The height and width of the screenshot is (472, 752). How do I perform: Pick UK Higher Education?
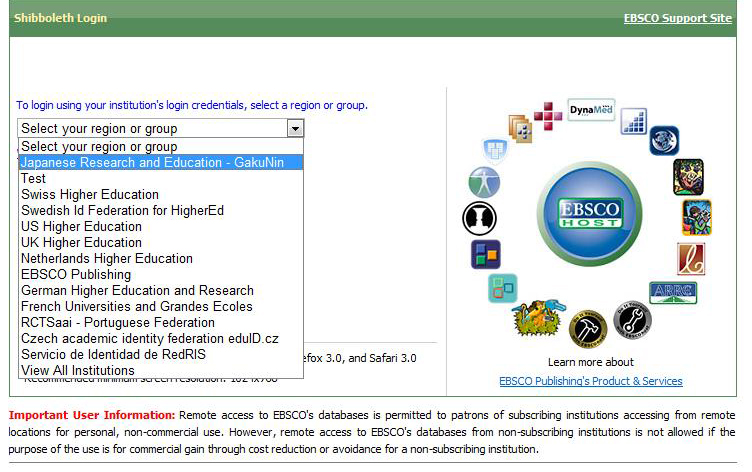coord(161,242)
